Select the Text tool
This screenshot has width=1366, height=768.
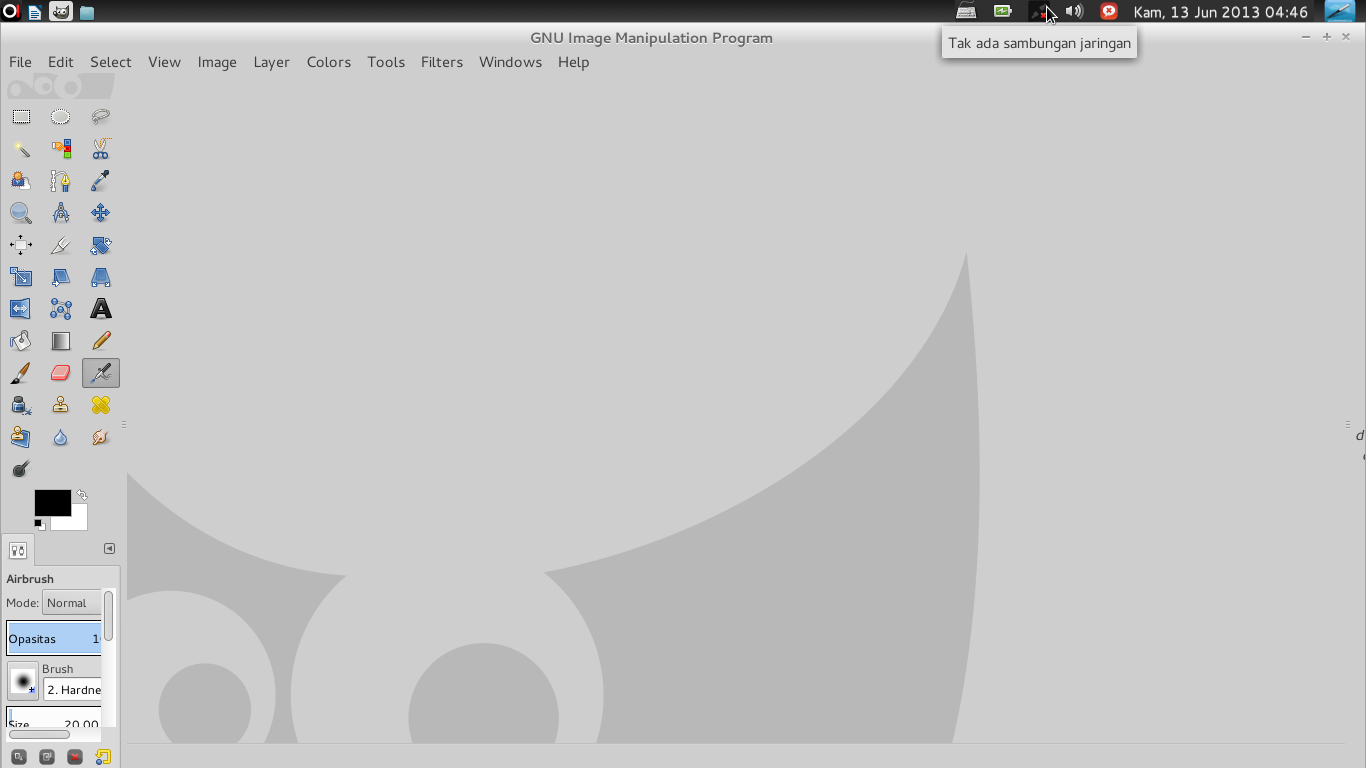click(101, 309)
